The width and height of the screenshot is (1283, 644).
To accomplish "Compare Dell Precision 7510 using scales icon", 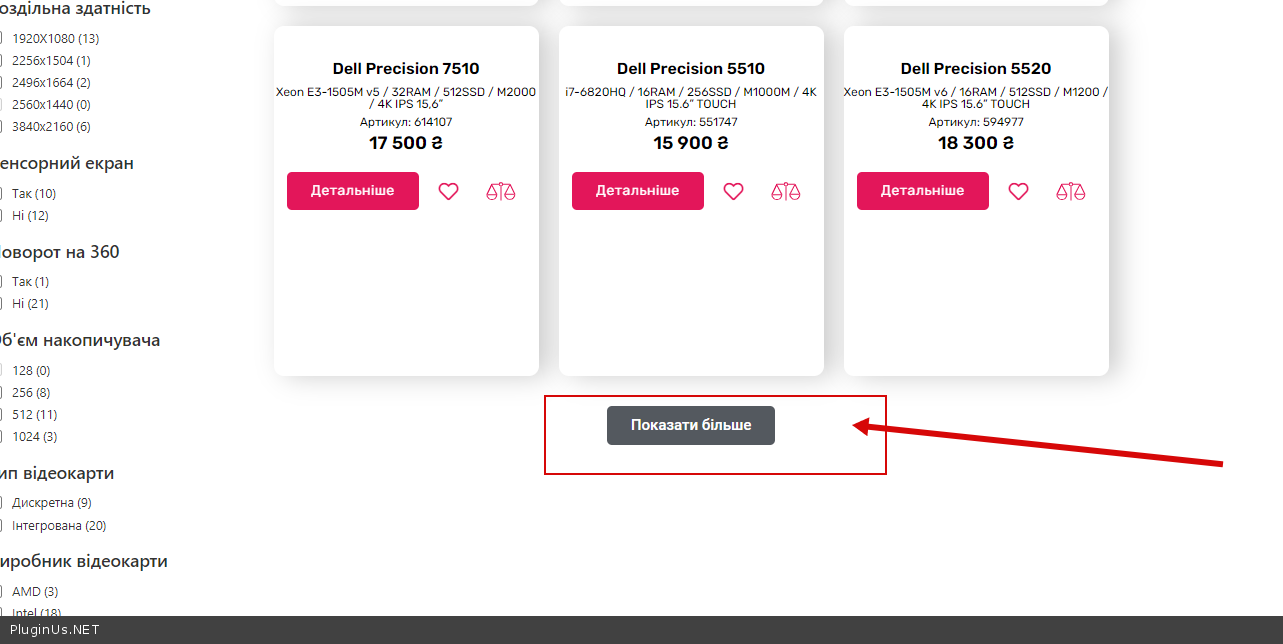I will [x=501, y=191].
